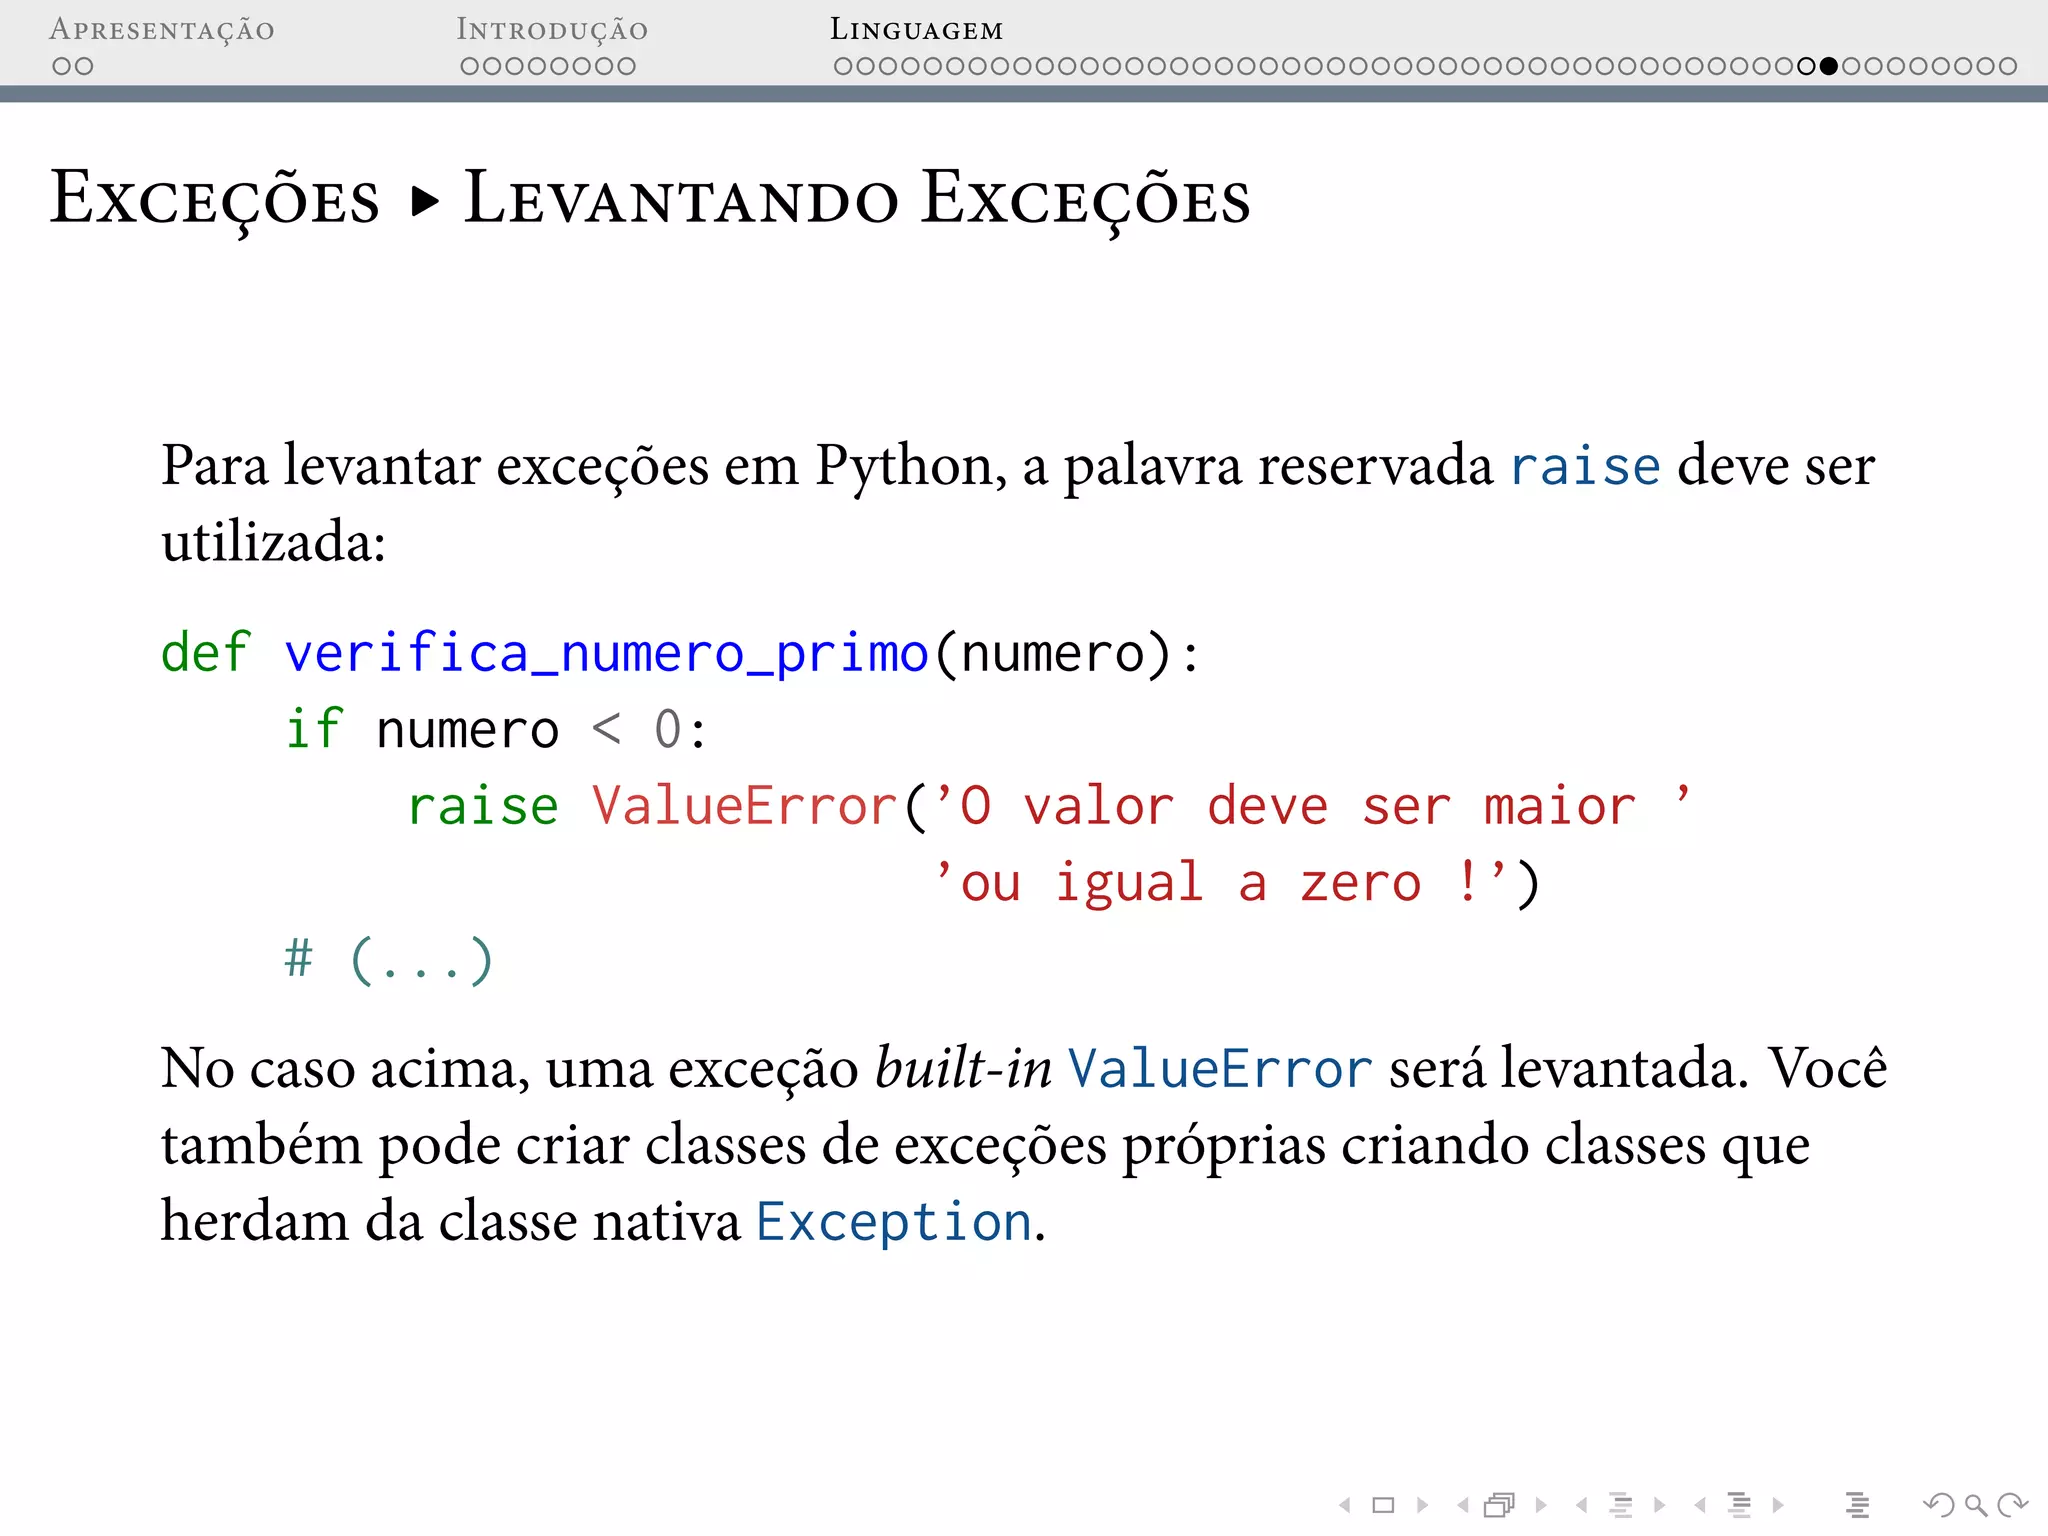Go to previous frame arrow
Viewport: 2048px width, 1536px height.
(x=1463, y=1505)
